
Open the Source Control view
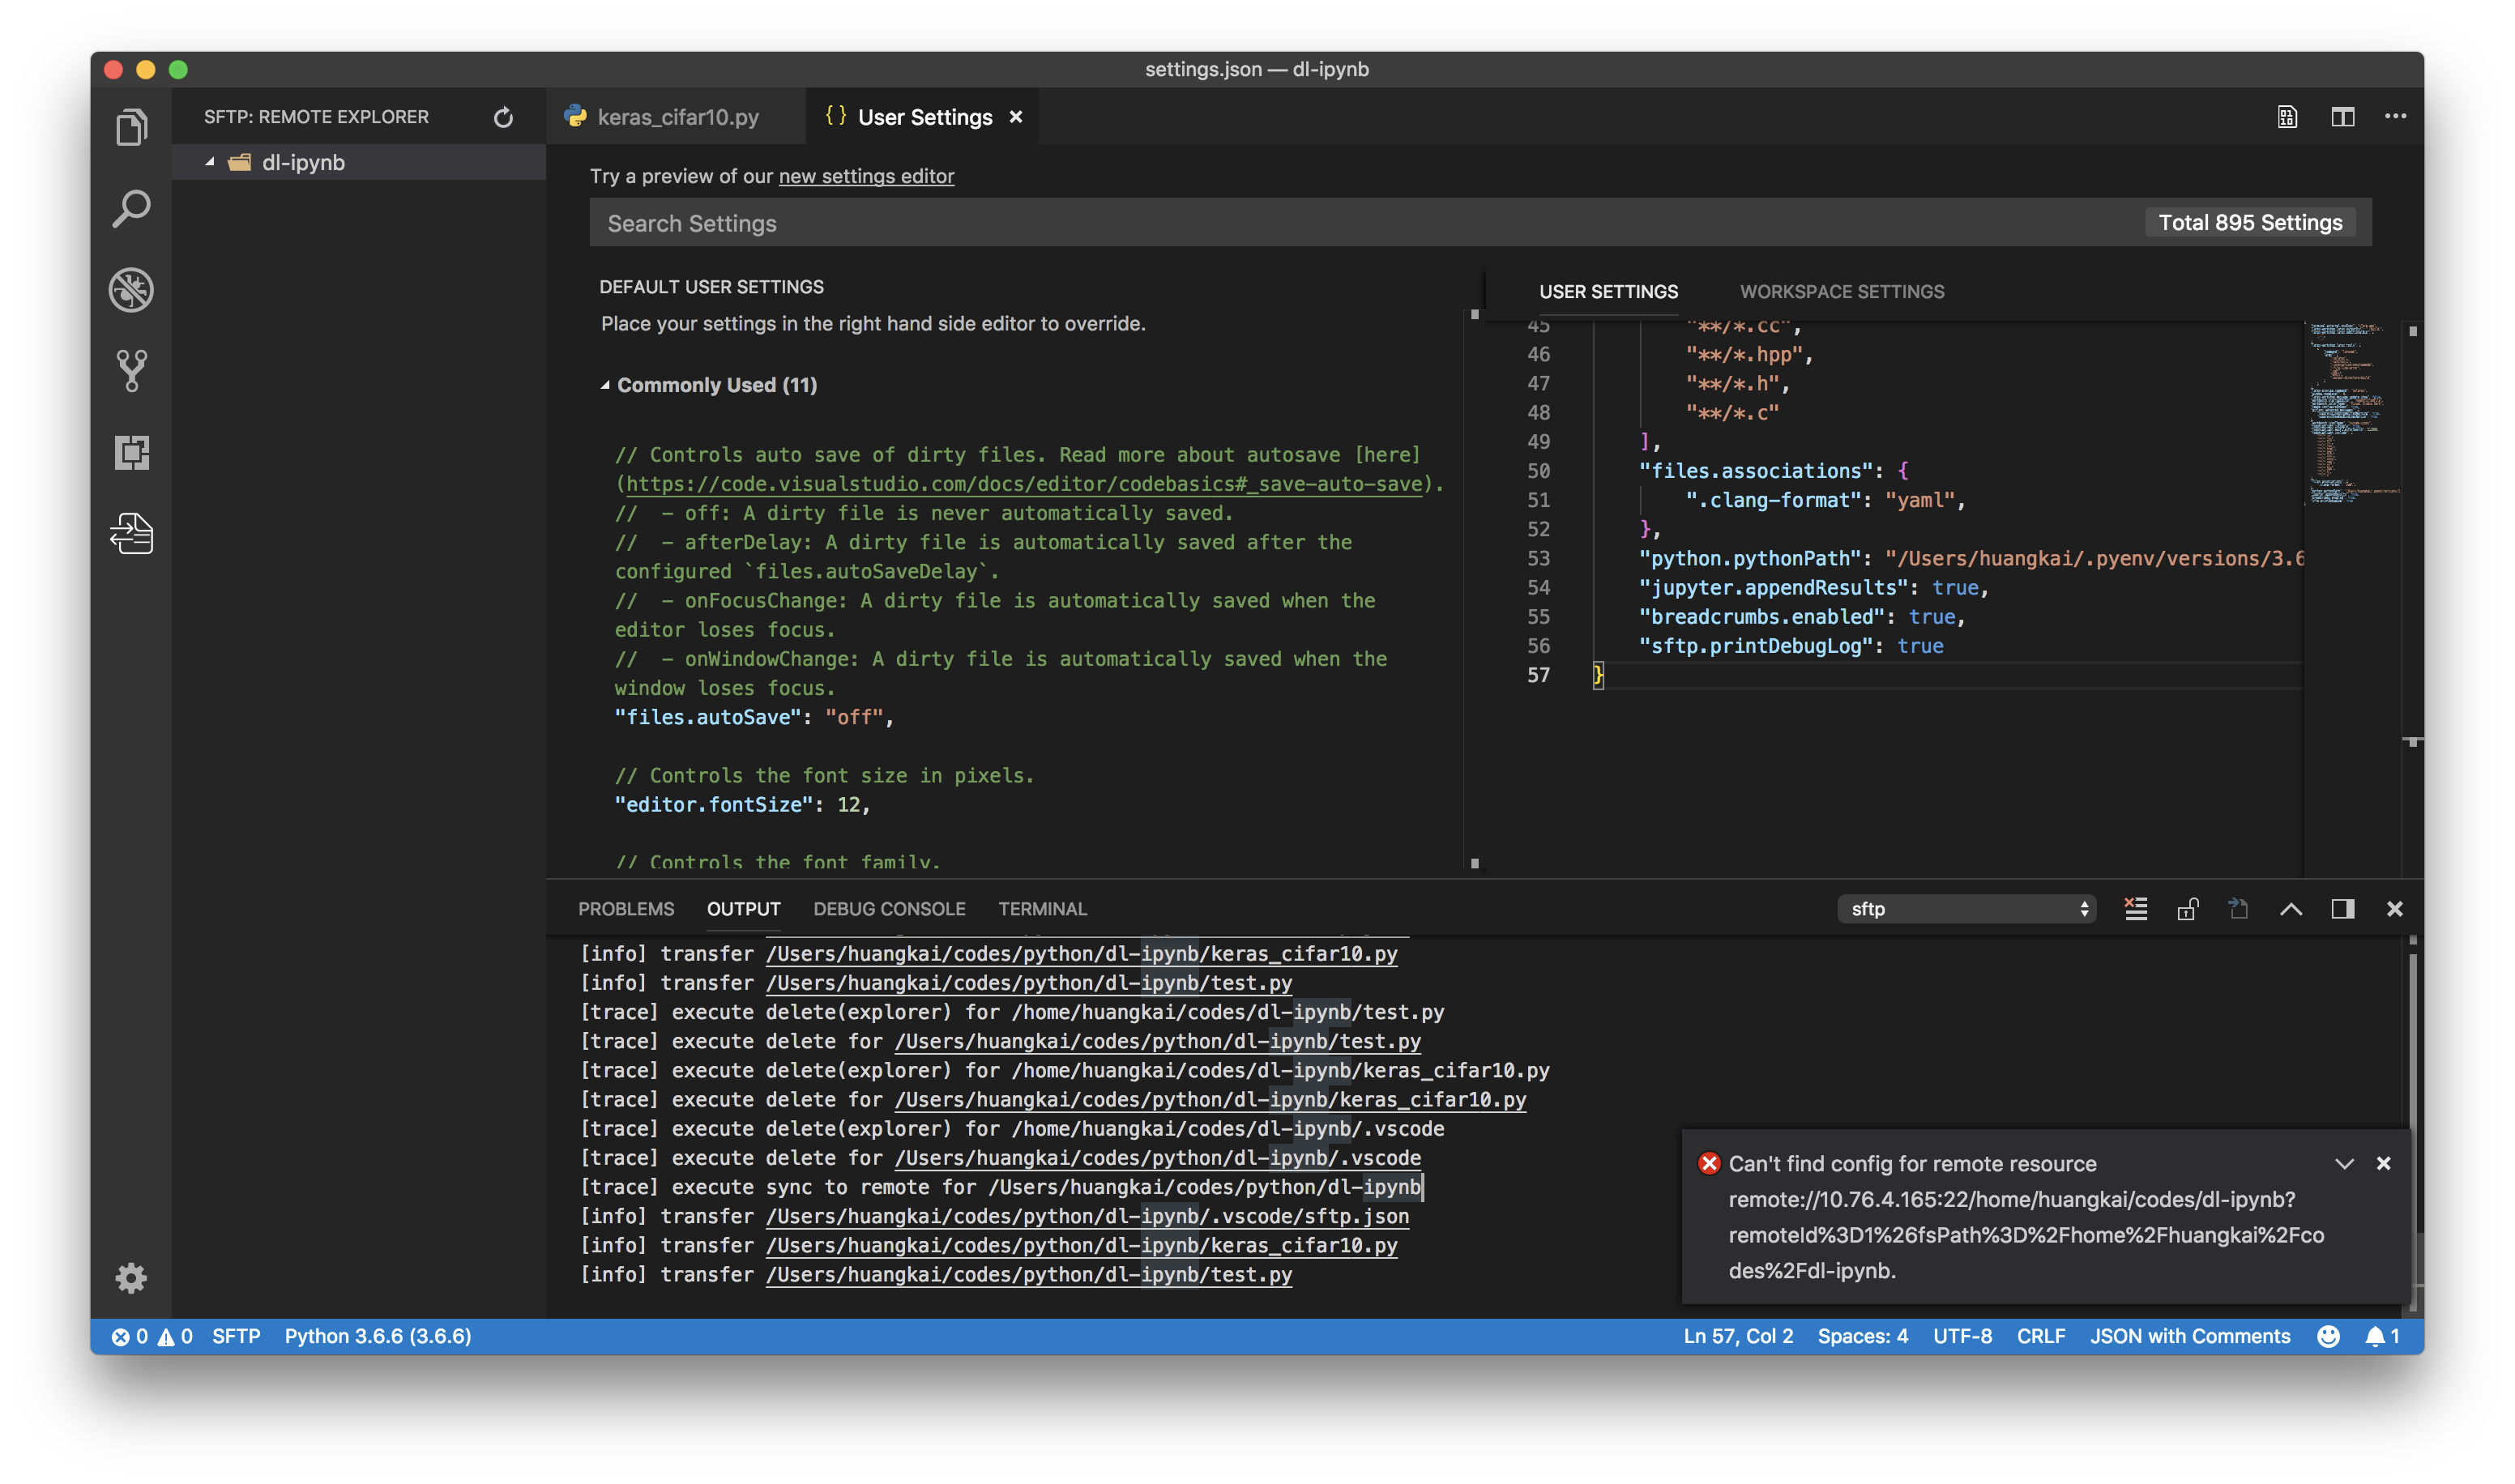pos(131,371)
